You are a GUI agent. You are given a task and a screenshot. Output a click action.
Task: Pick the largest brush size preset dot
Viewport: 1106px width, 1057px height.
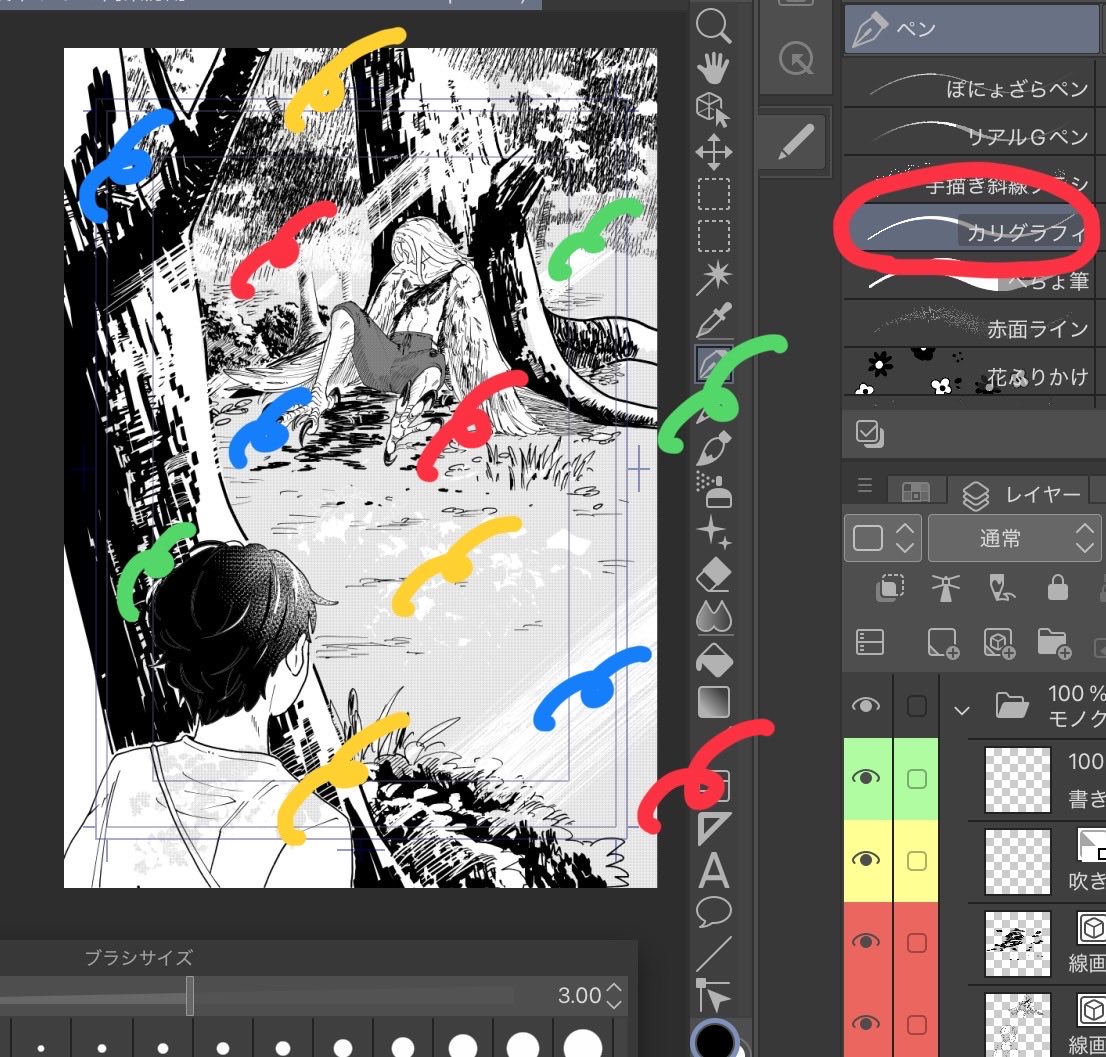583,1045
